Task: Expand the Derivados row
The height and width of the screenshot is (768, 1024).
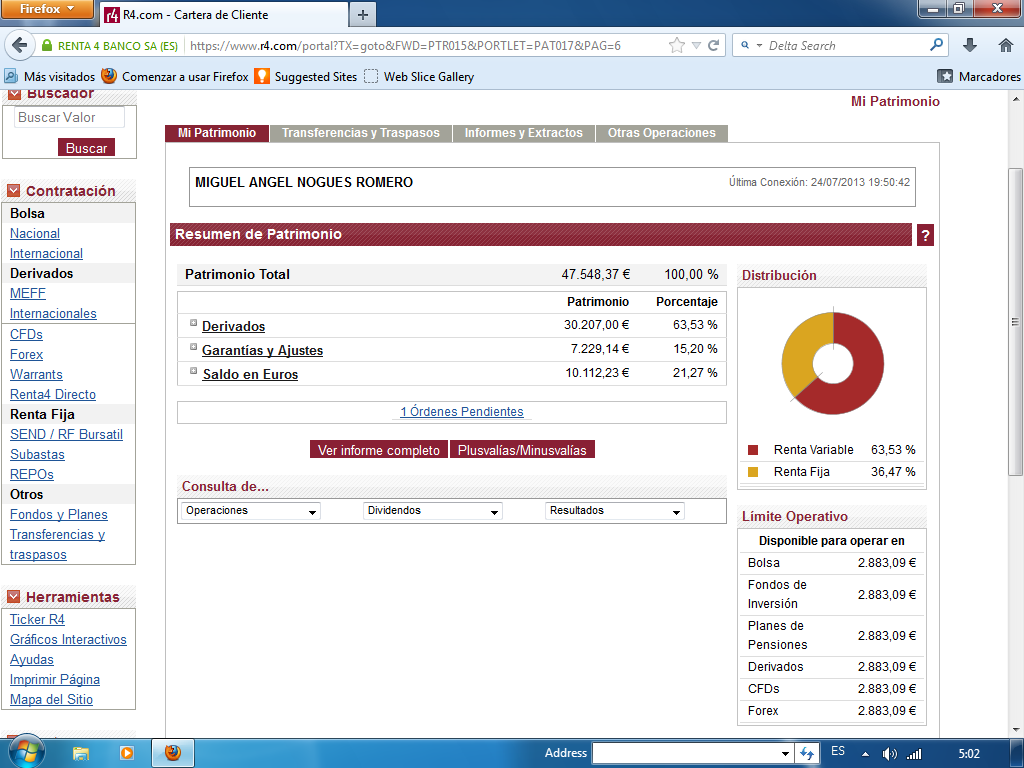Action: tap(194, 323)
